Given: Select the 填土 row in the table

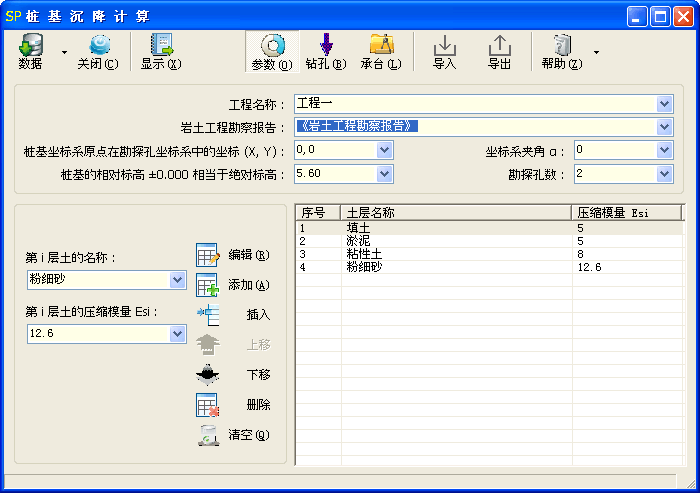Looking at the screenshot, I should tap(490, 228).
